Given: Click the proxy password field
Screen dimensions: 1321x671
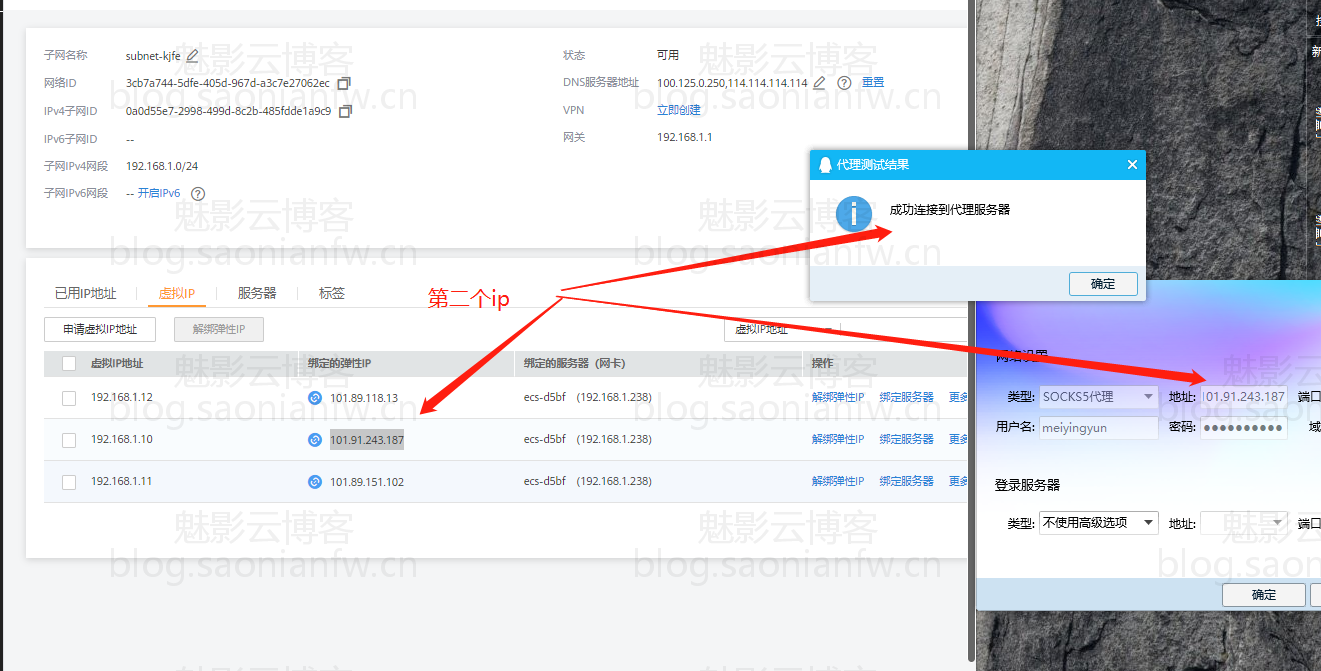Looking at the screenshot, I should click(x=1244, y=428).
